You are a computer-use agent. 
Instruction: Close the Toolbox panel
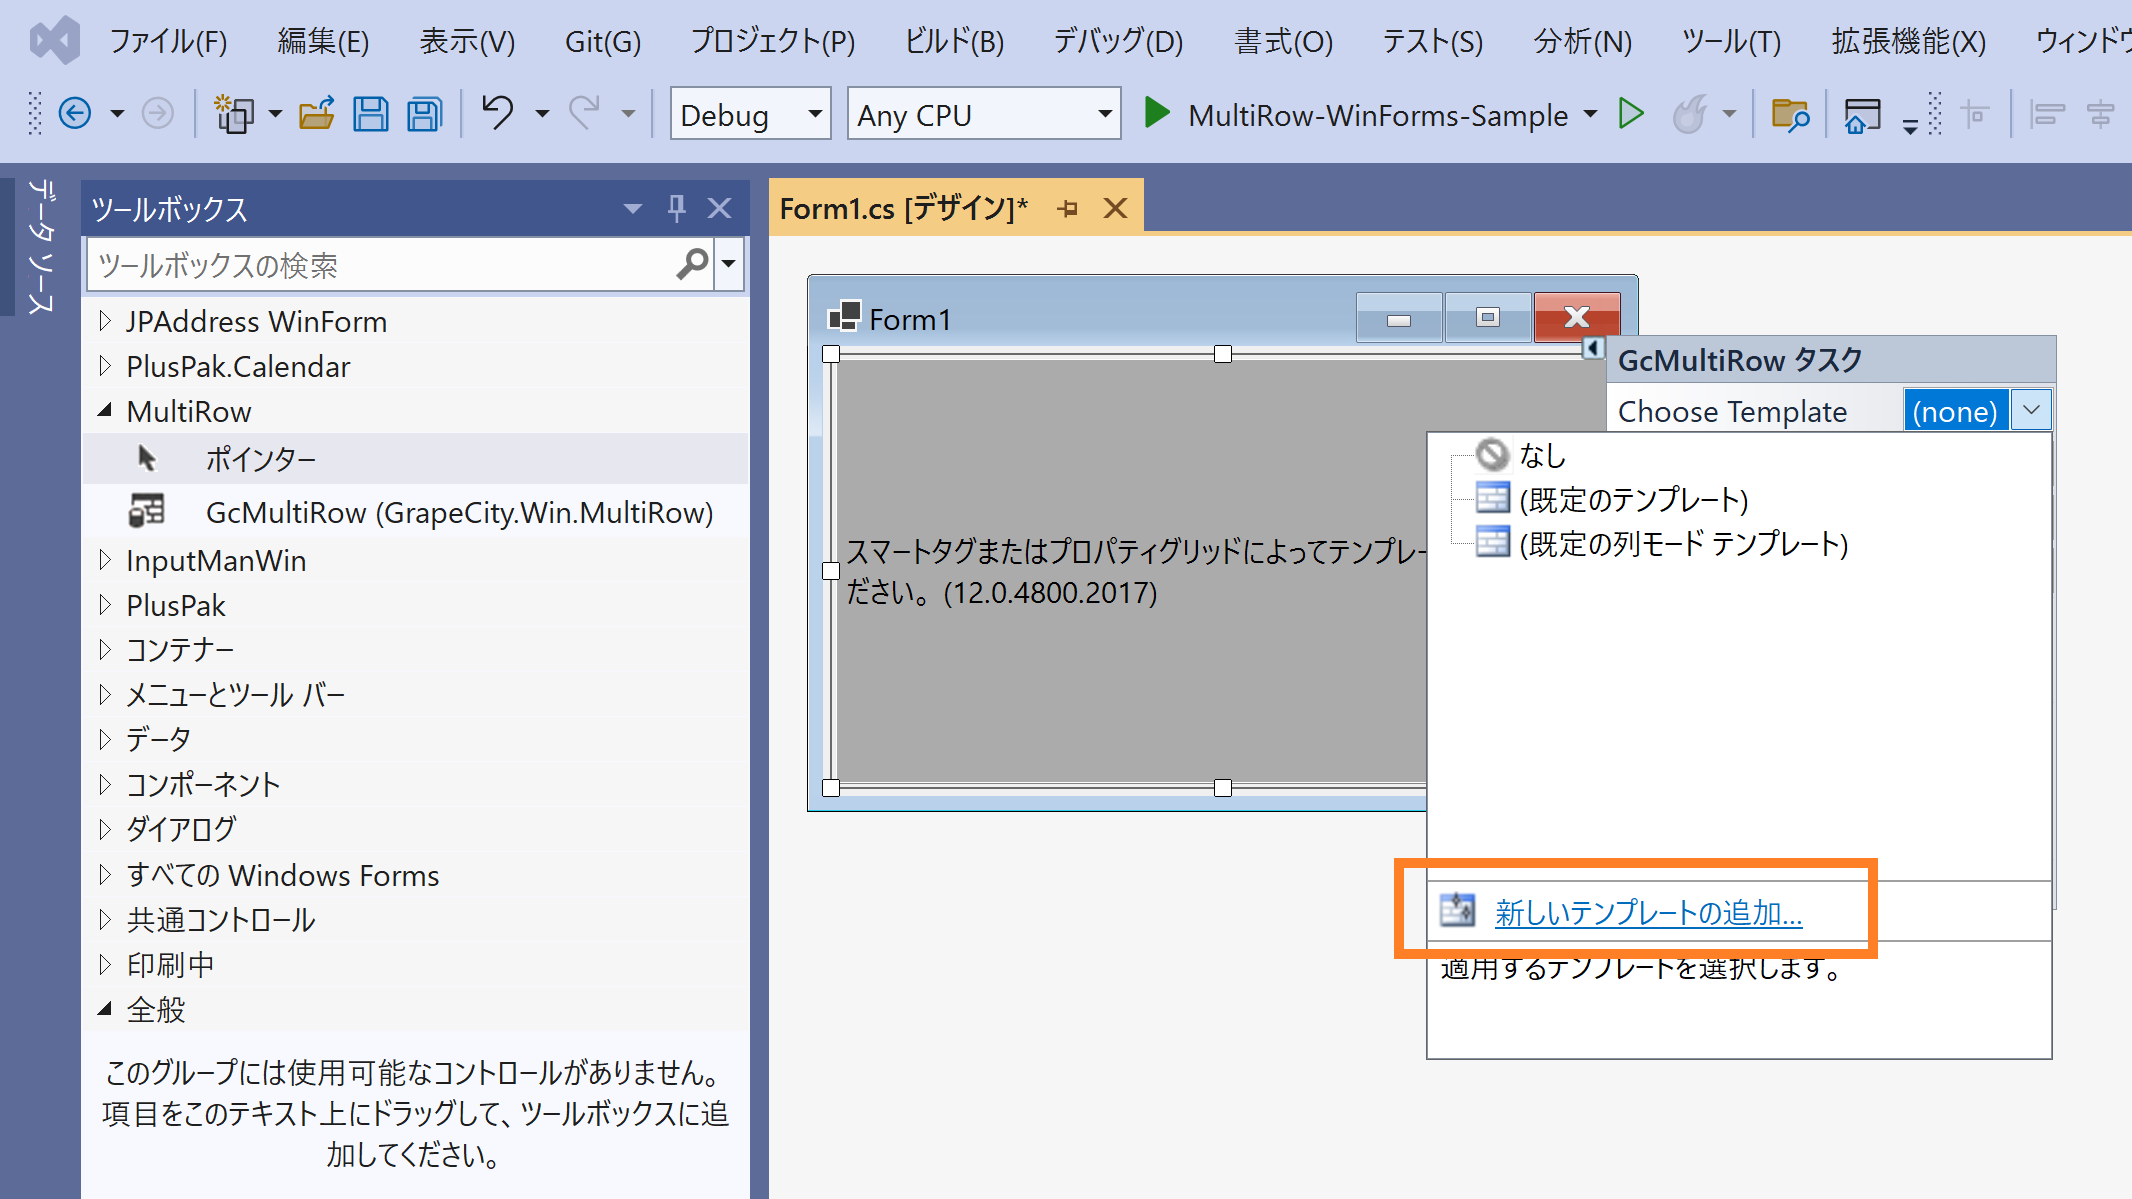(719, 208)
